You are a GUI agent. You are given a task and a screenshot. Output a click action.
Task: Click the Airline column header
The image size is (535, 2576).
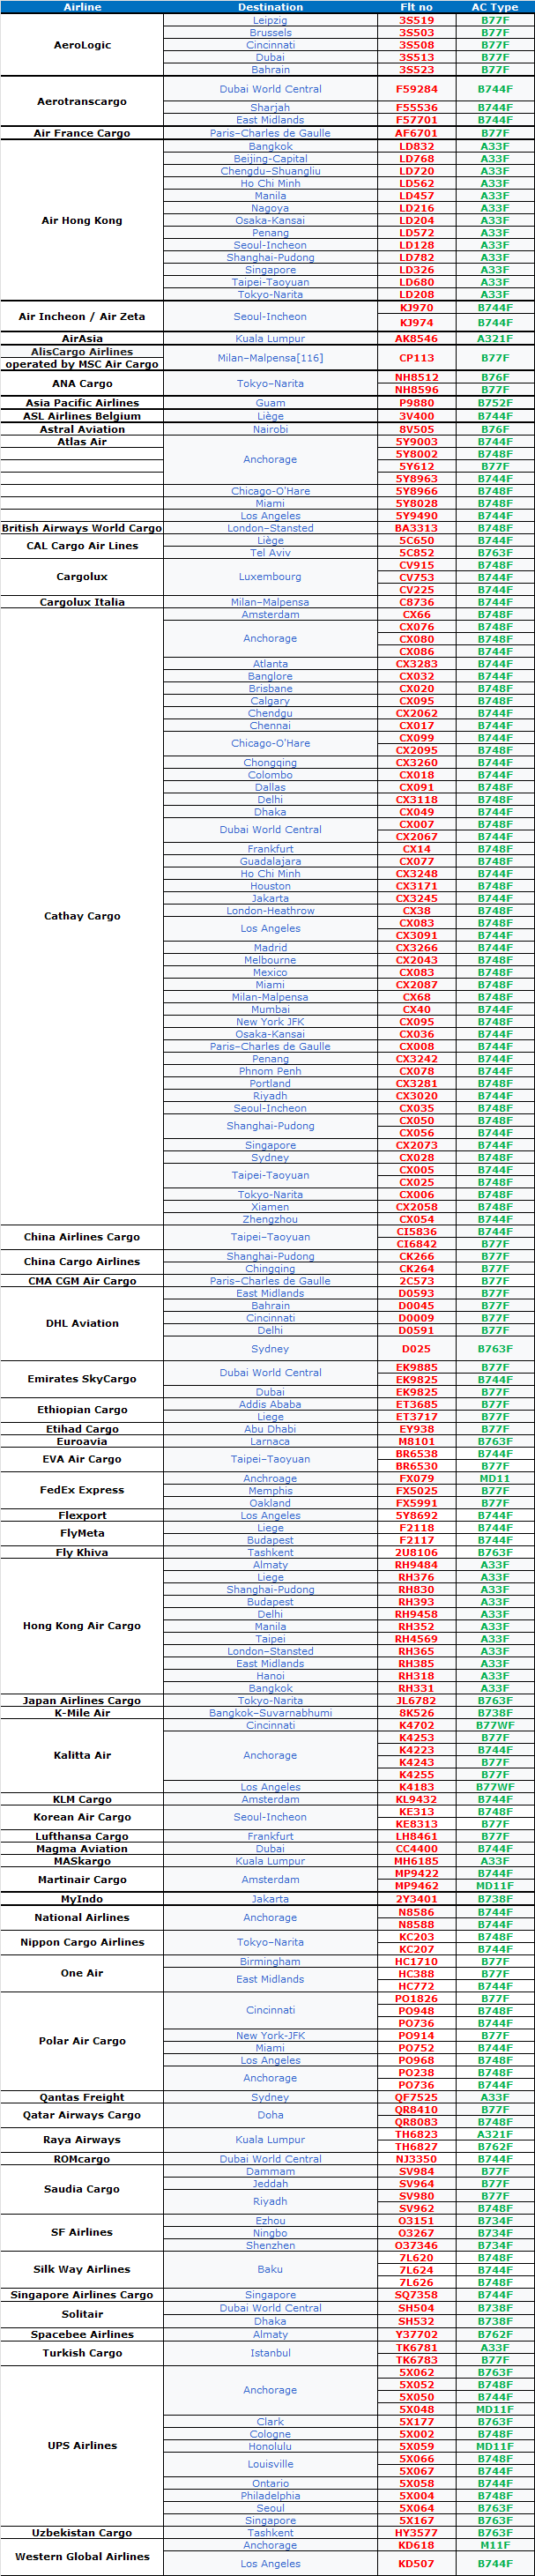click(82, 7)
